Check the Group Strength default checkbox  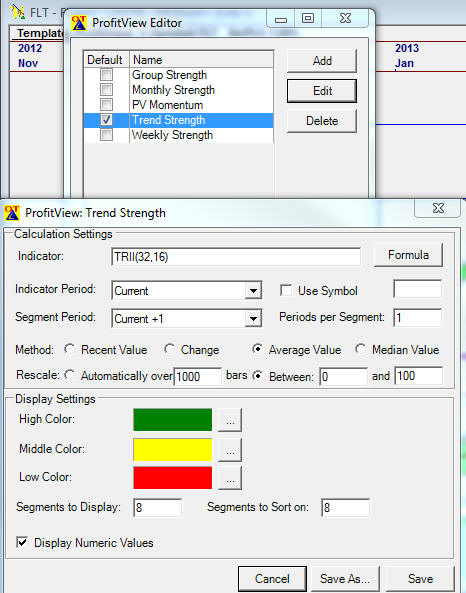tap(107, 75)
